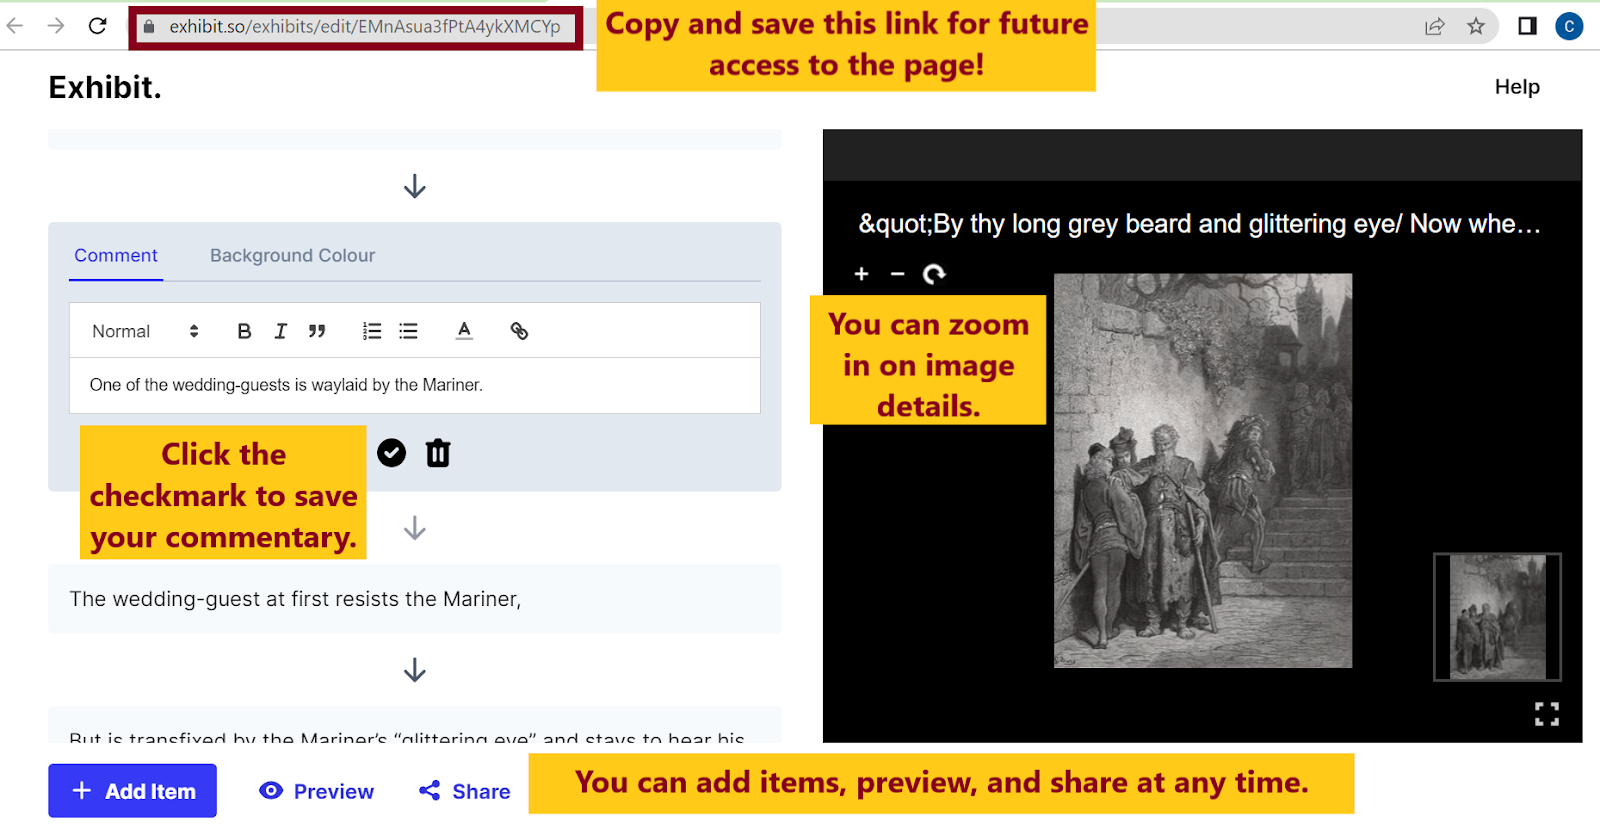Go back in browser history
The image size is (1600, 835).
coord(15,26)
